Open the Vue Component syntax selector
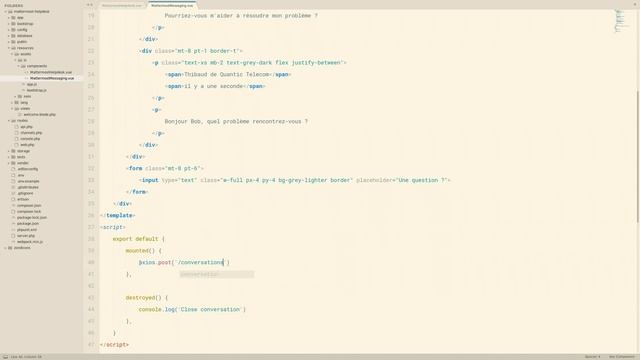640x360 pixels. [x=622, y=357]
